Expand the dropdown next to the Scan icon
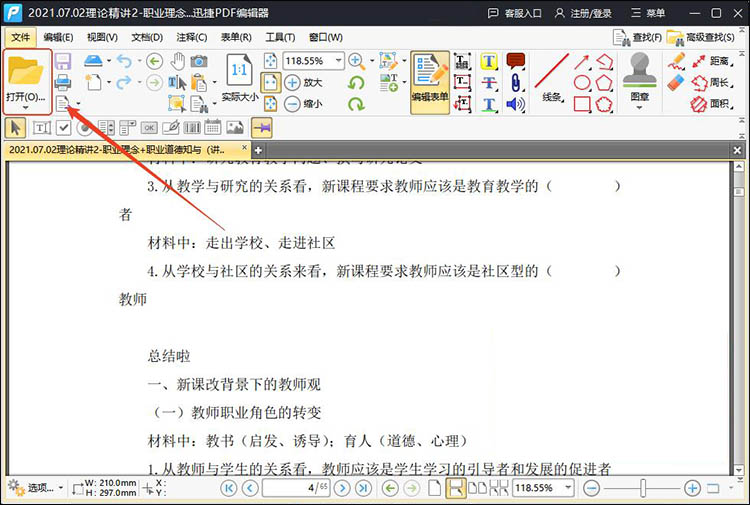 [109, 61]
